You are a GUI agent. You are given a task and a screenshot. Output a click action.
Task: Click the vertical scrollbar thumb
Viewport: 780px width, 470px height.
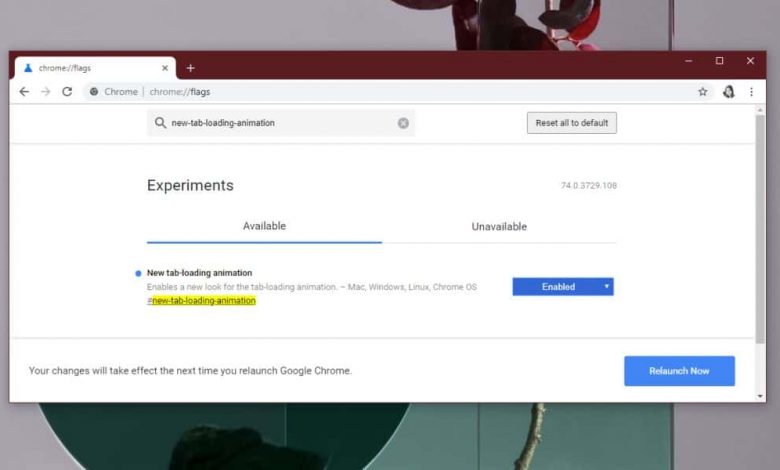point(760,229)
